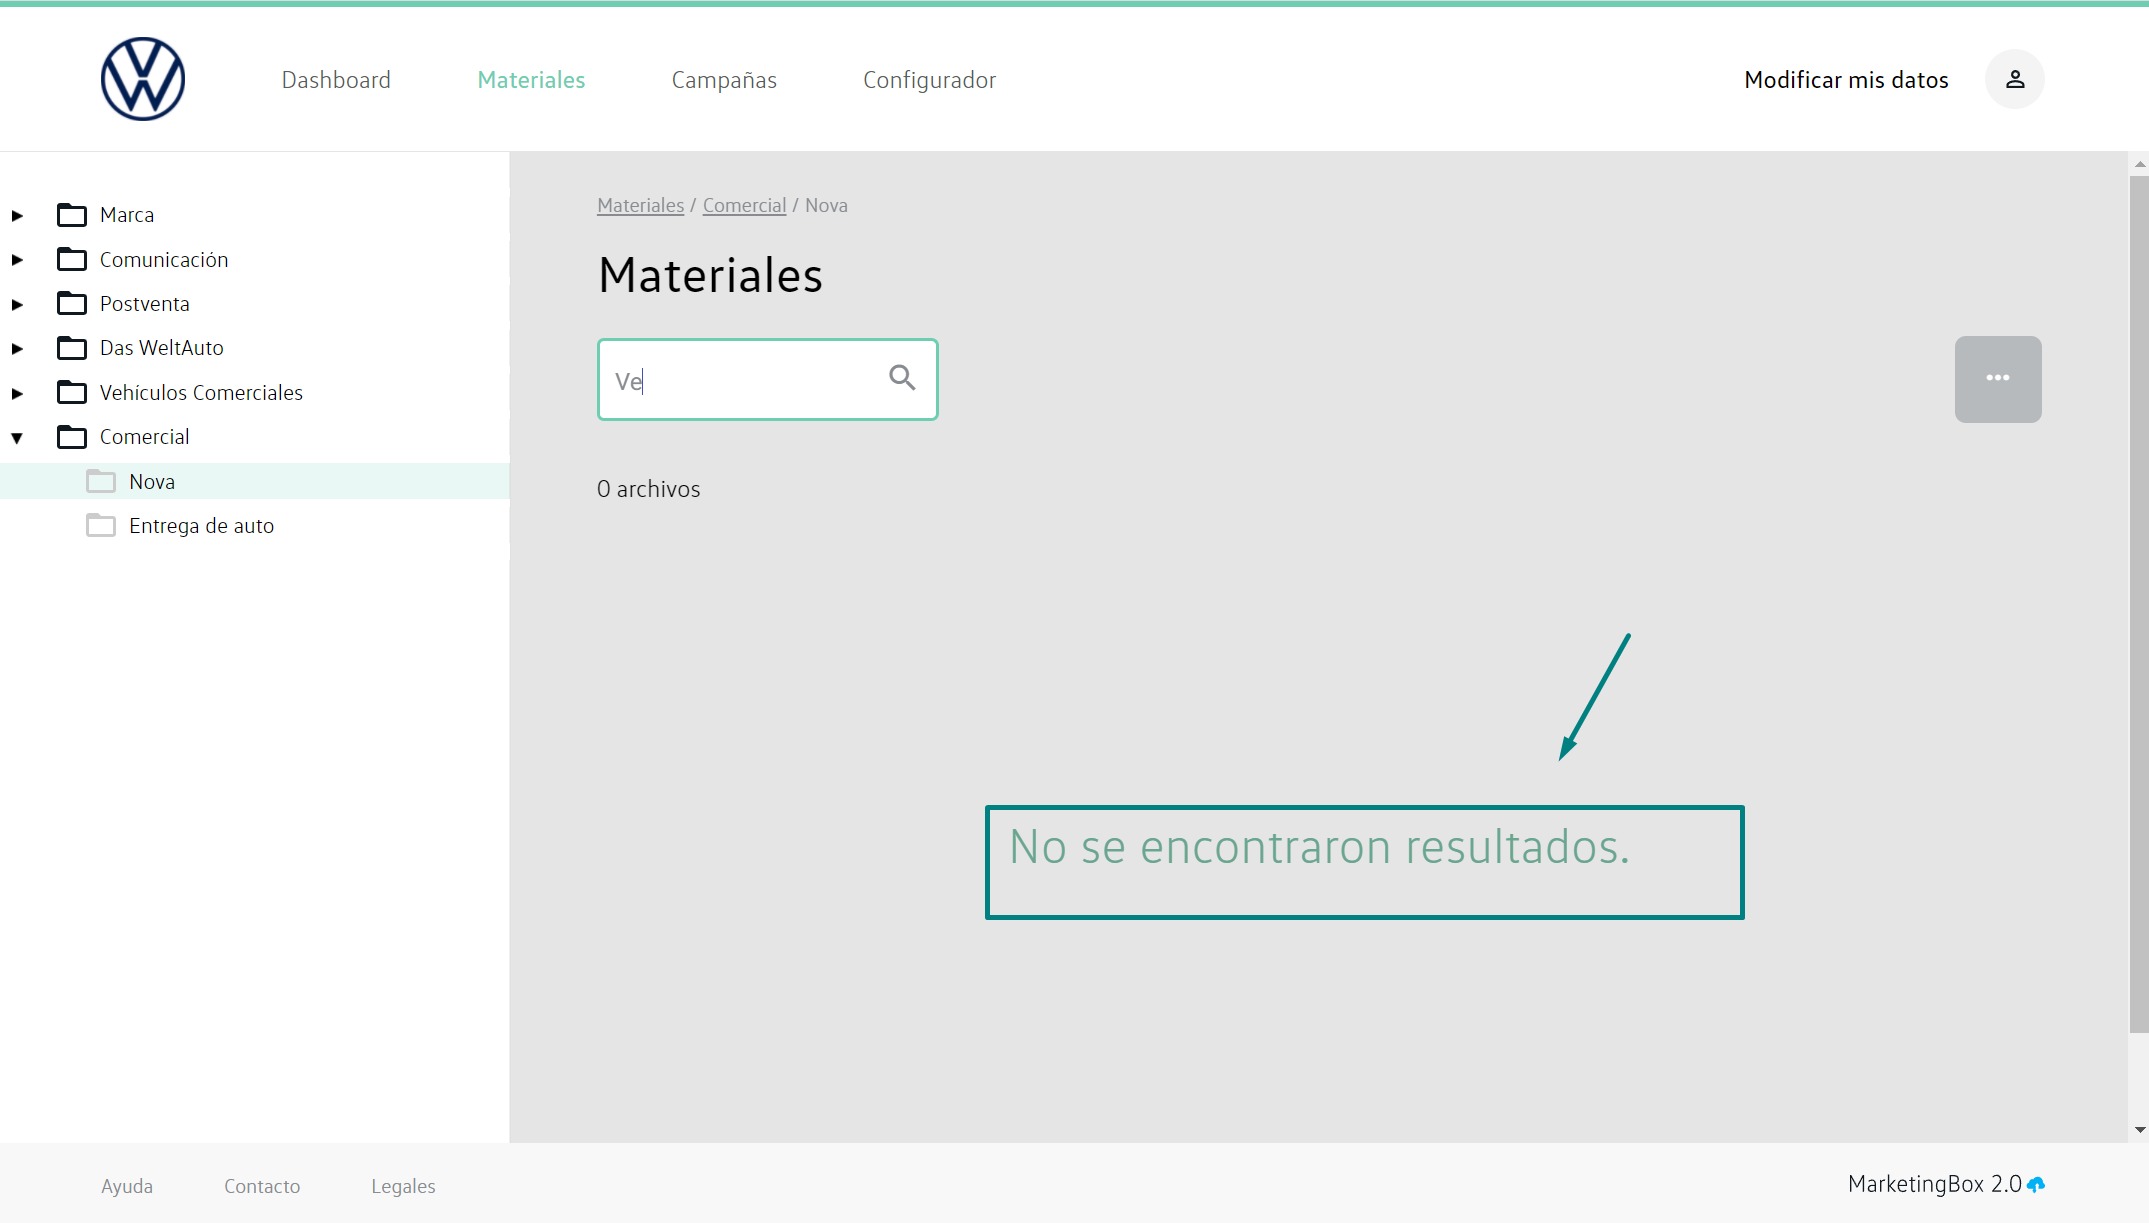Expand the Marca folder arrow
Viewport: 2149px width, 1223px height.
17,215
